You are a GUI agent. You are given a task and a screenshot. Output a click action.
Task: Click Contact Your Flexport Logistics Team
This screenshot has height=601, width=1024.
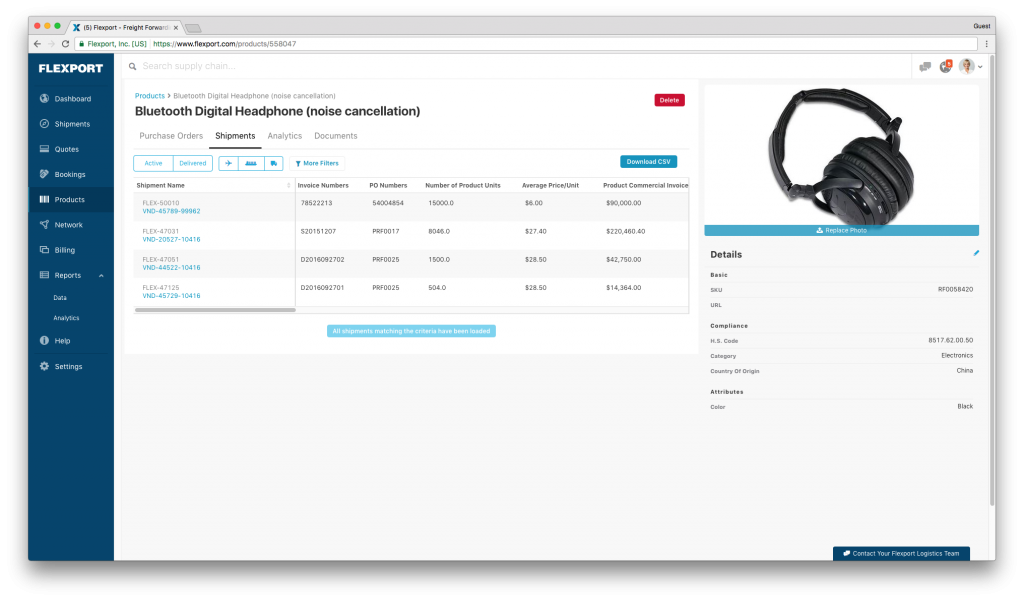pyautogui.click(x=901, y=553)
